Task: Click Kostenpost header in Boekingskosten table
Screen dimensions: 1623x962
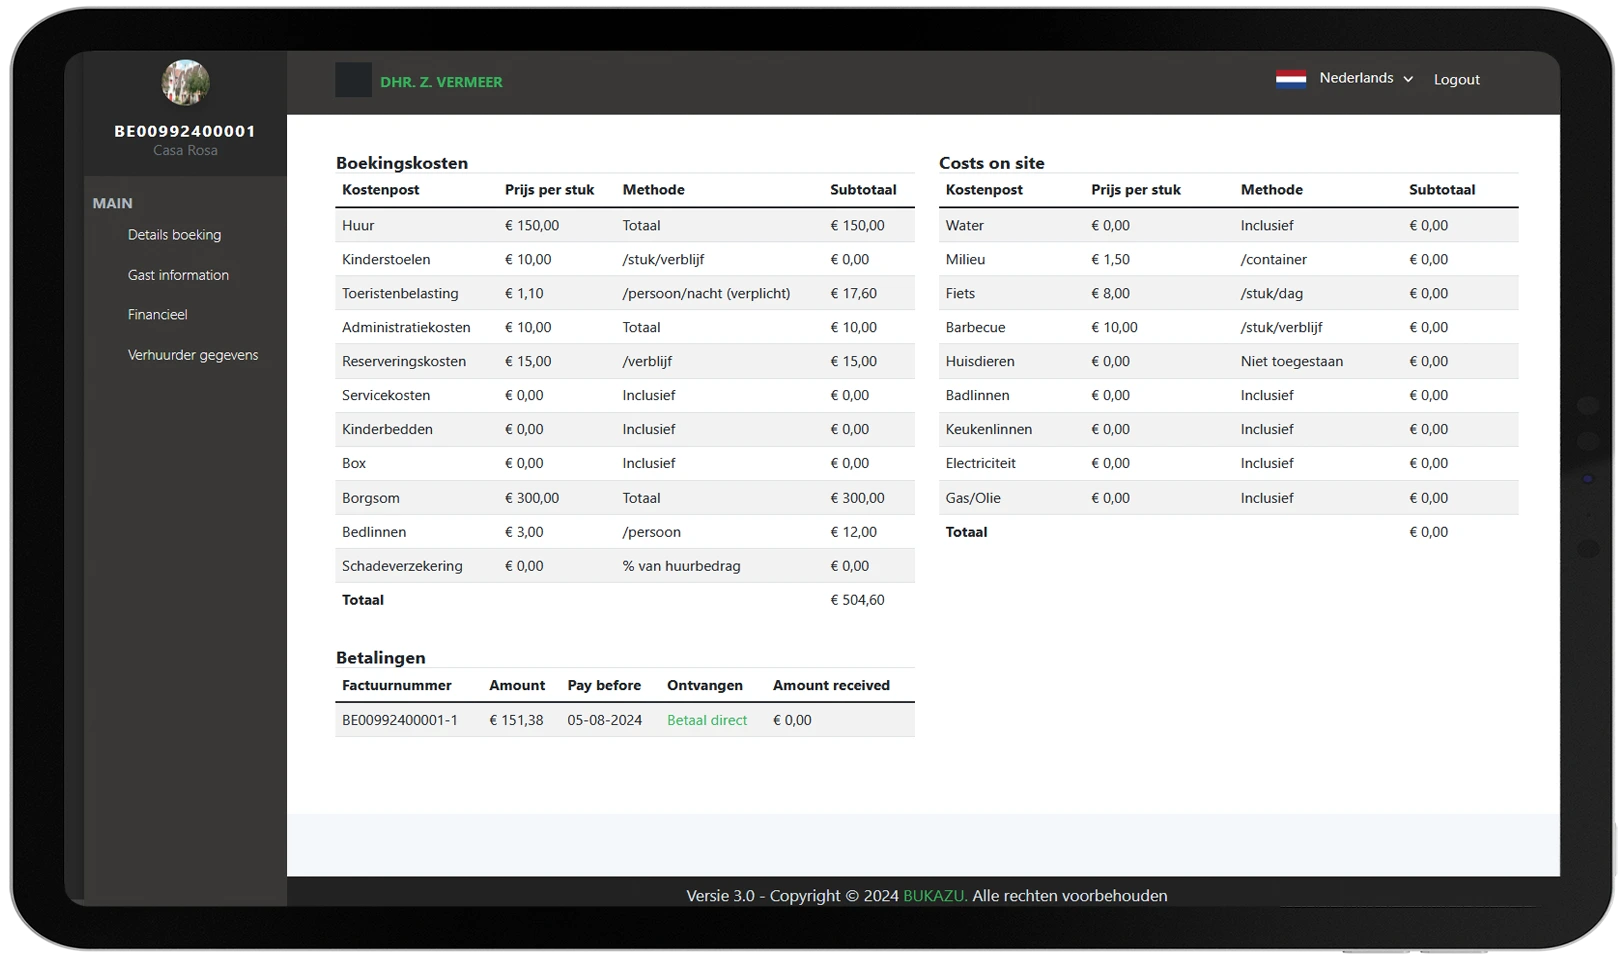Action: [380, 190]
